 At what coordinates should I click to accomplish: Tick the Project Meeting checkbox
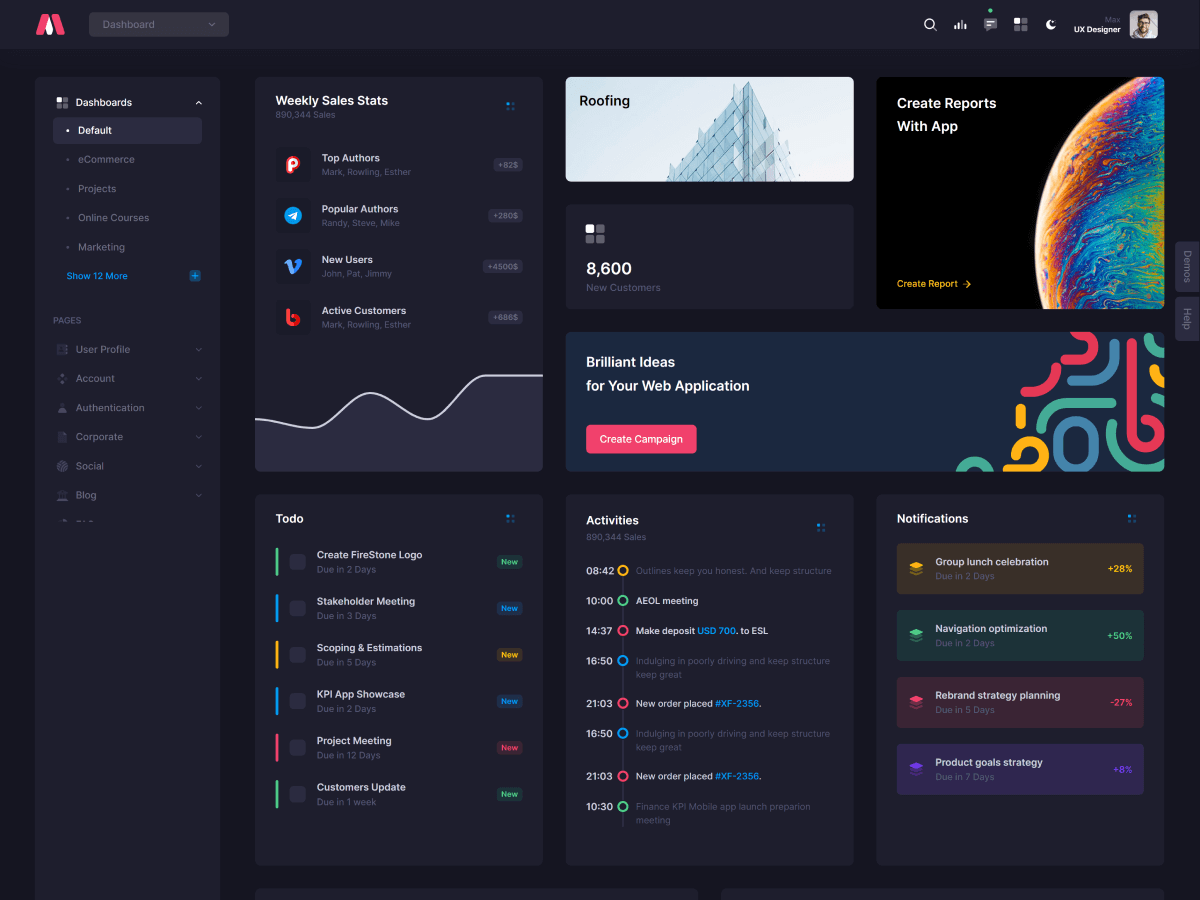tap(298, 748)
